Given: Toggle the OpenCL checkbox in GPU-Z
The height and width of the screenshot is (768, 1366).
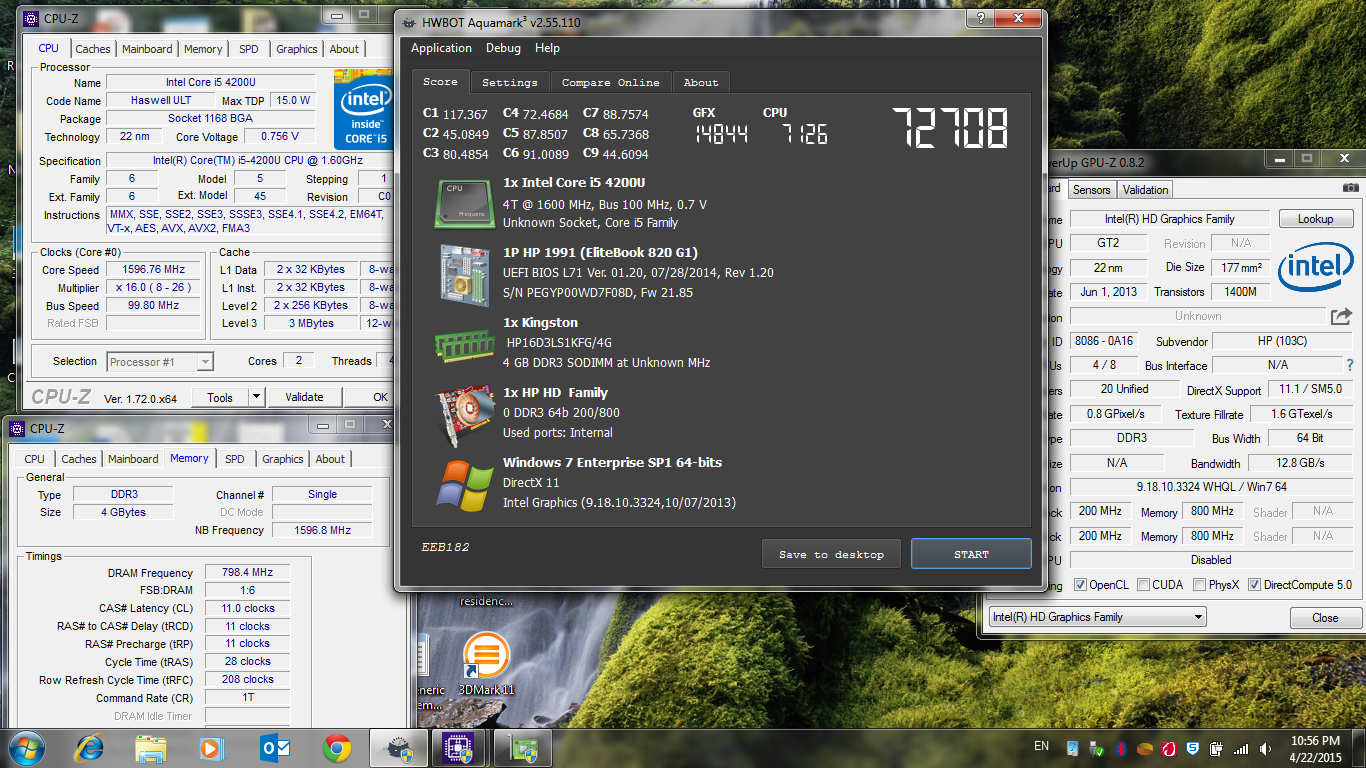Looking at the screenshot, I should coord(1081,585).
